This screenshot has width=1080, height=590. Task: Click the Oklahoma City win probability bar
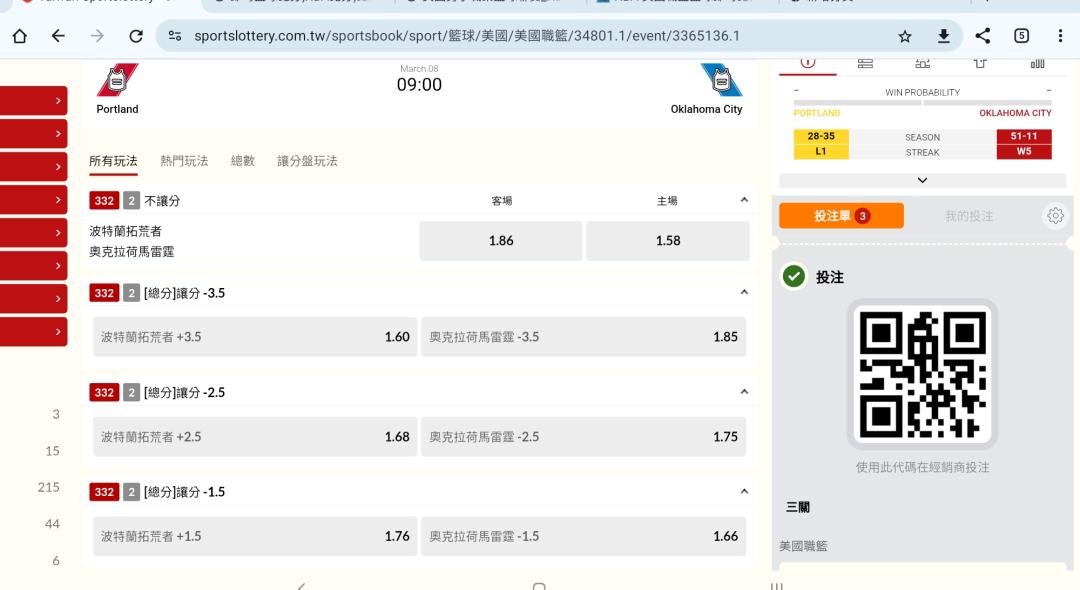click(988, 103)
